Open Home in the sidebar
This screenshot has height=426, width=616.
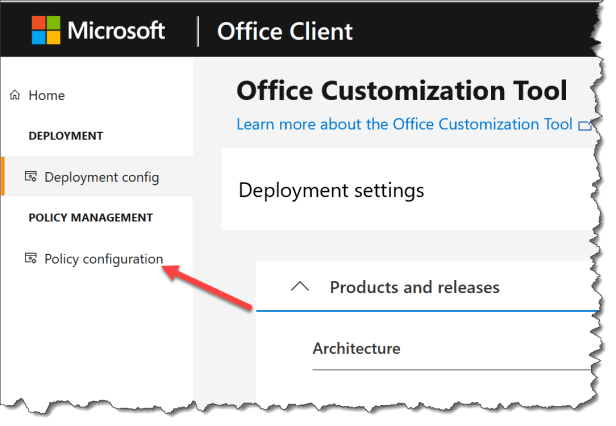point(46,95)
